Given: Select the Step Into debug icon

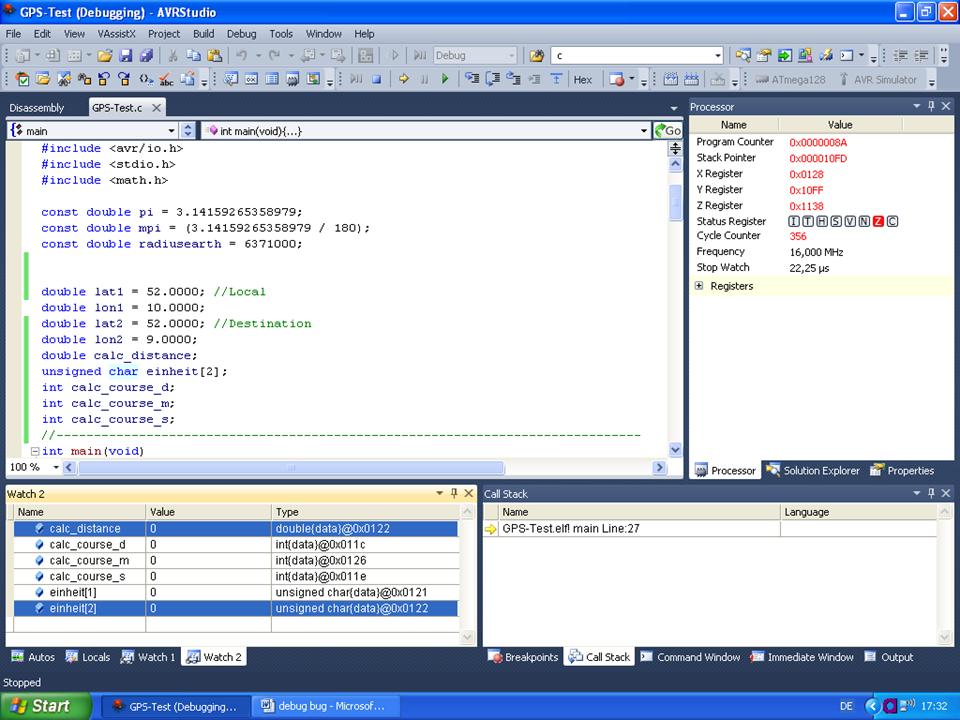Looking at the screenshot, I should [473, 78].
